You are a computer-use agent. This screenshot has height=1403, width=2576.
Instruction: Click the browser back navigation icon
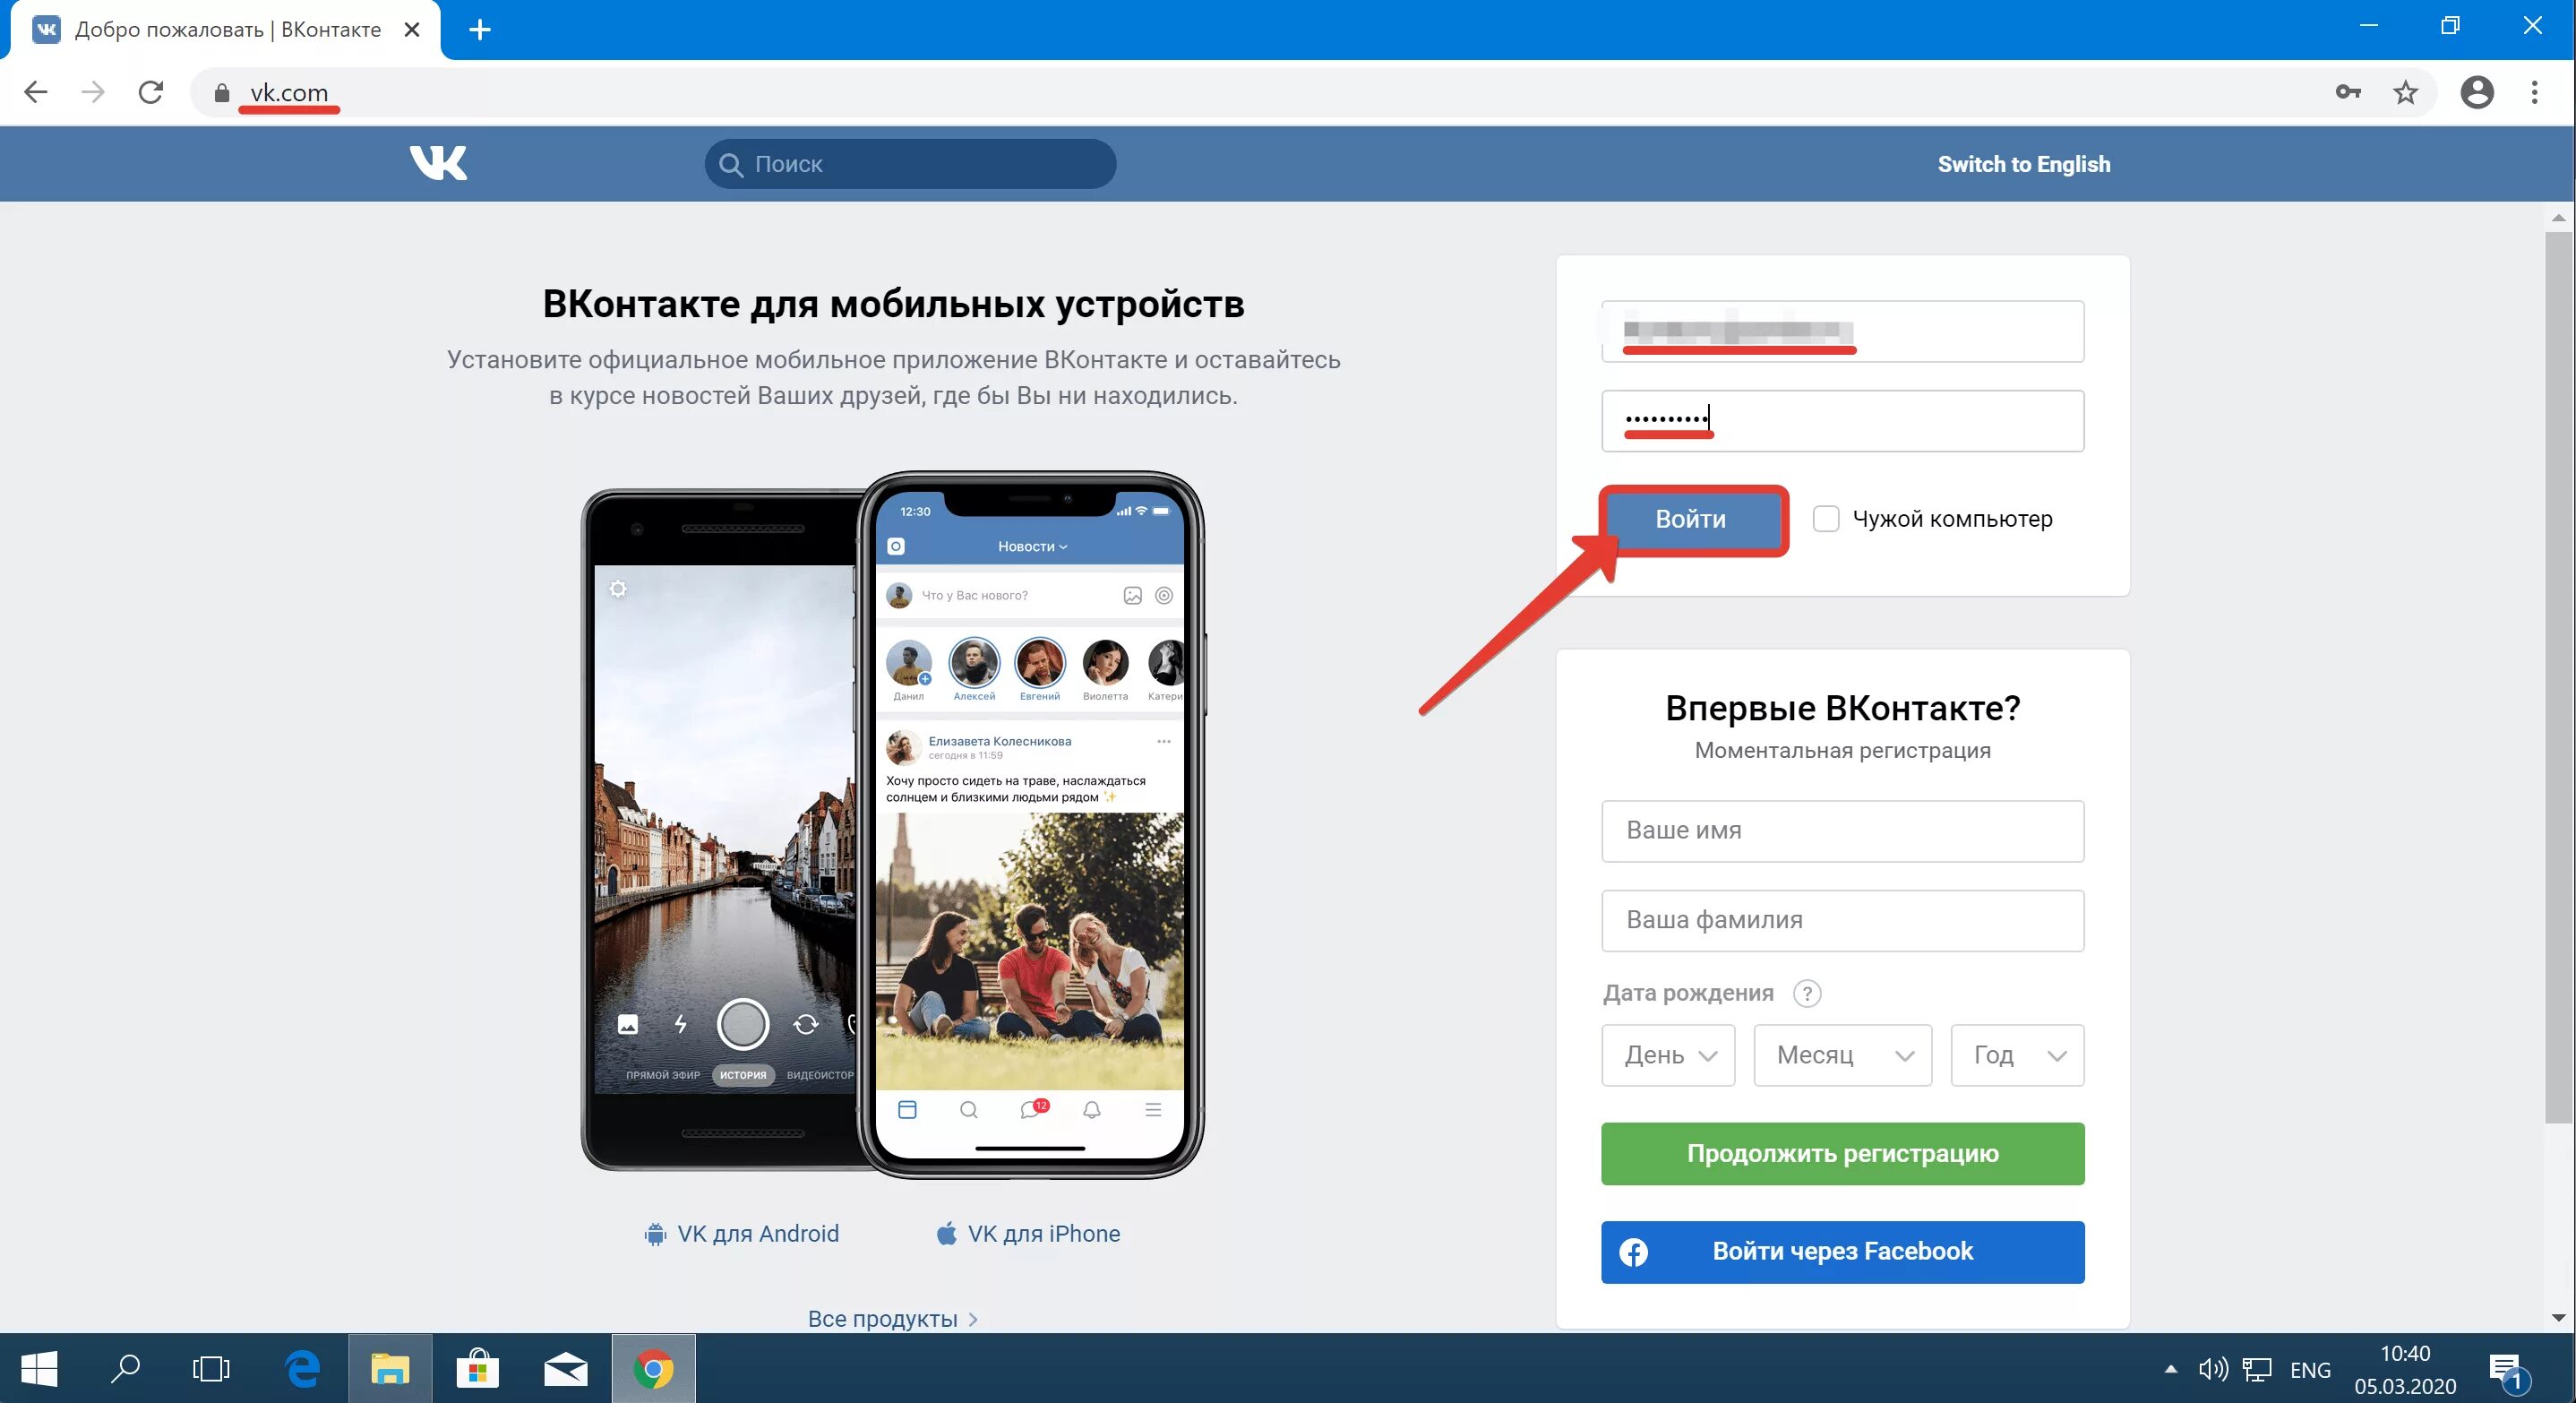point(36,91)
